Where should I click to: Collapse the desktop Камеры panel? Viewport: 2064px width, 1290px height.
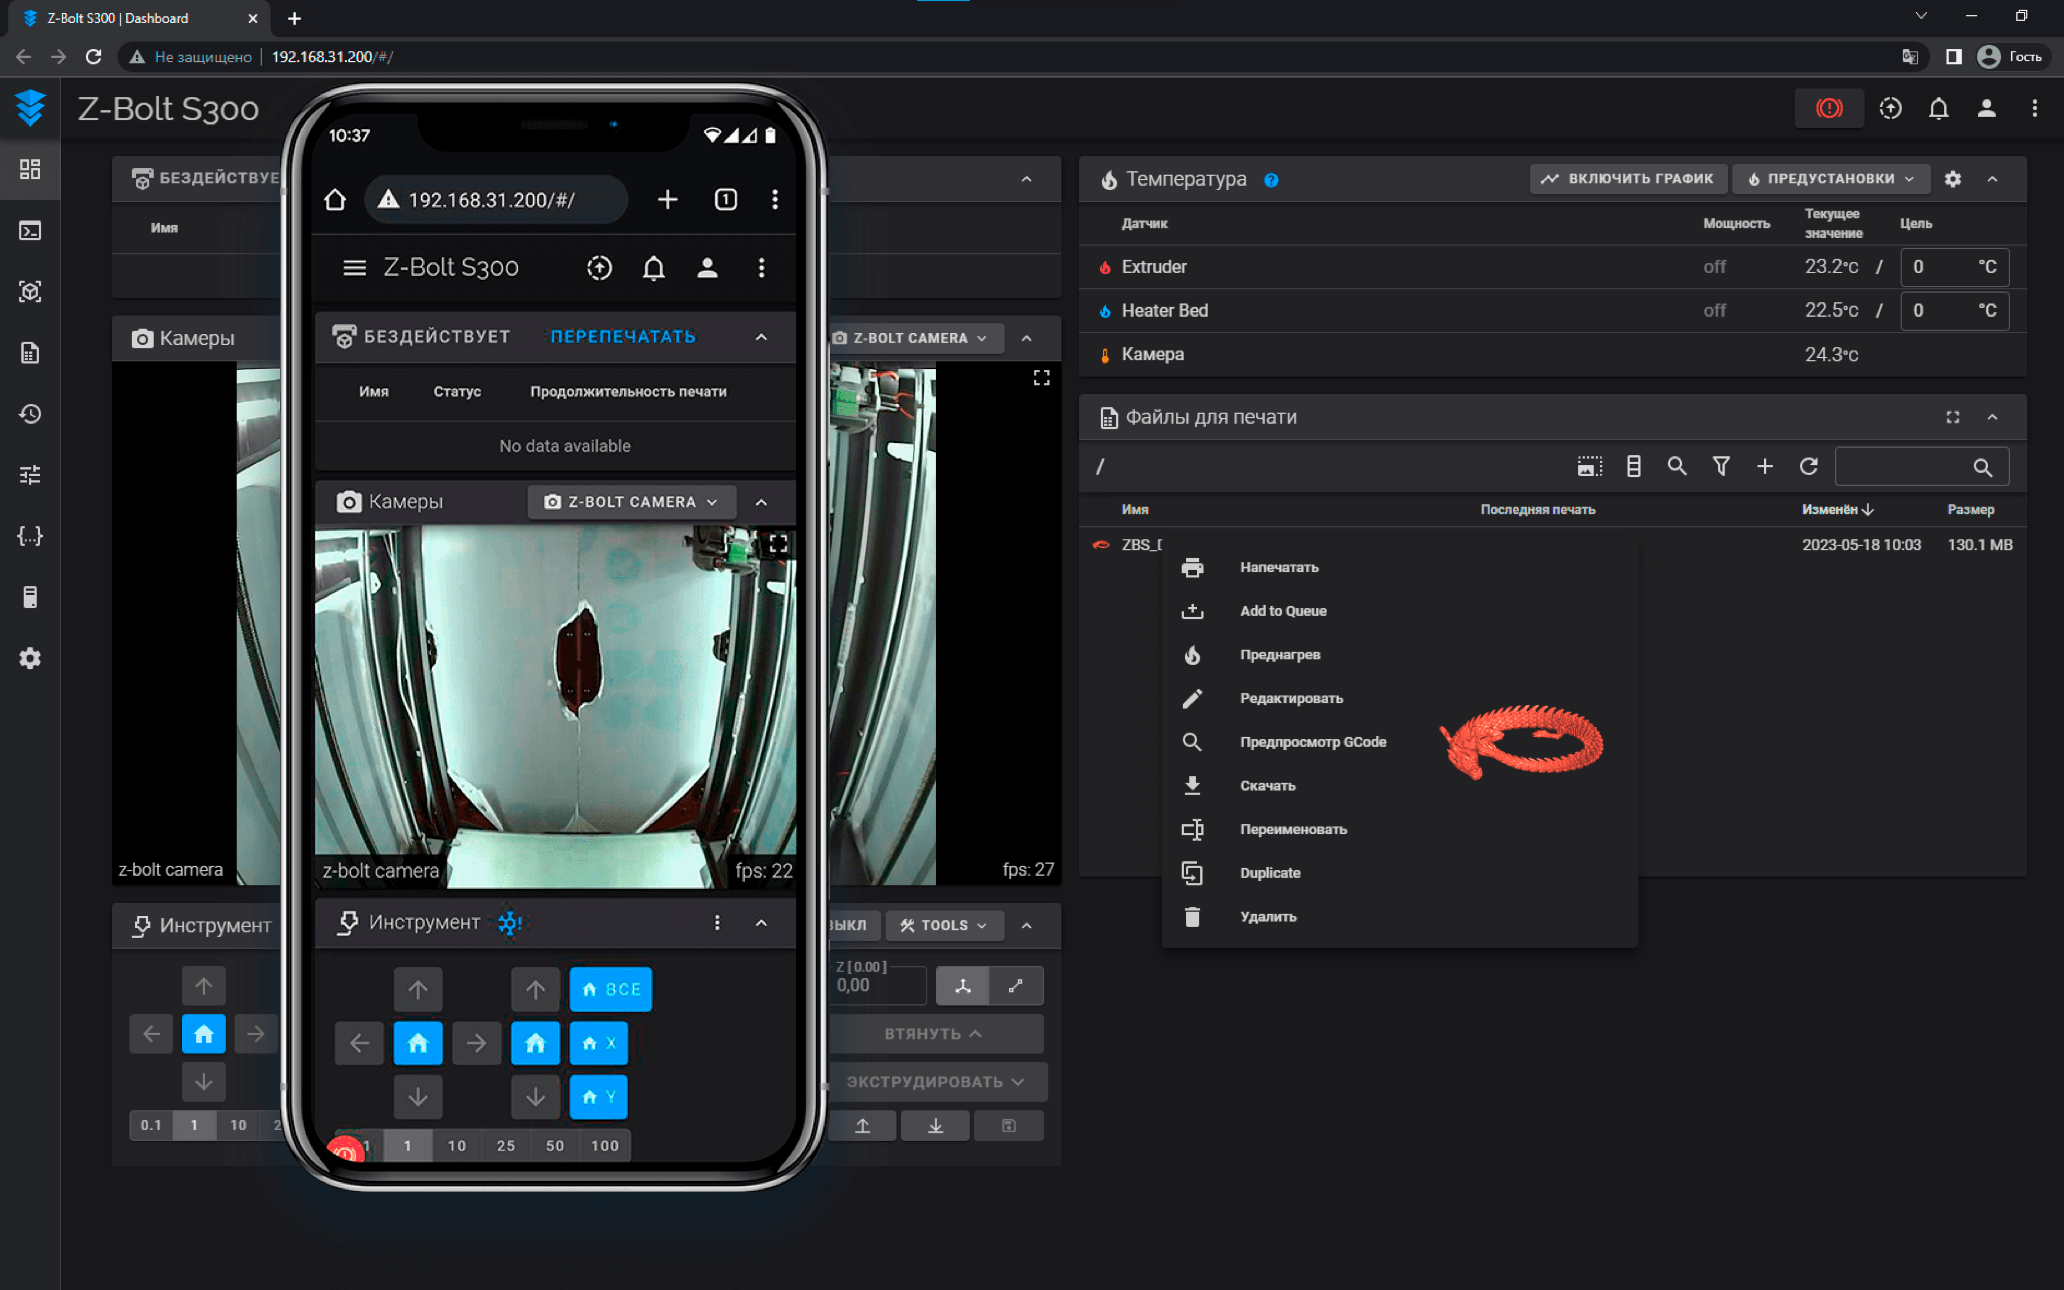(1026, 338)
